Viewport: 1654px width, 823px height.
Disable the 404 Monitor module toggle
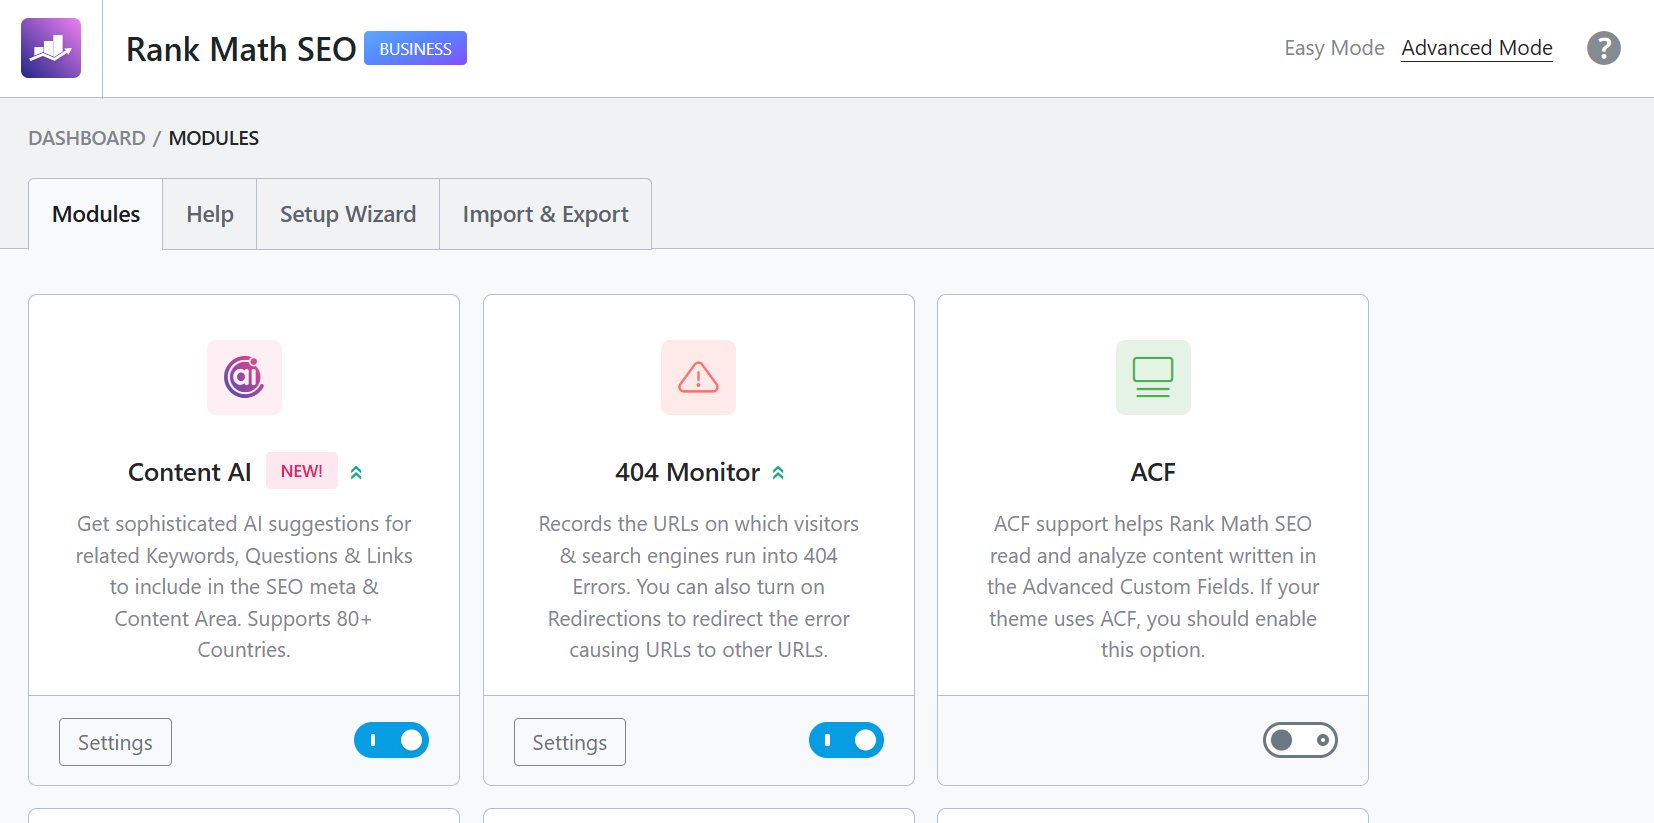coord(846,740)
